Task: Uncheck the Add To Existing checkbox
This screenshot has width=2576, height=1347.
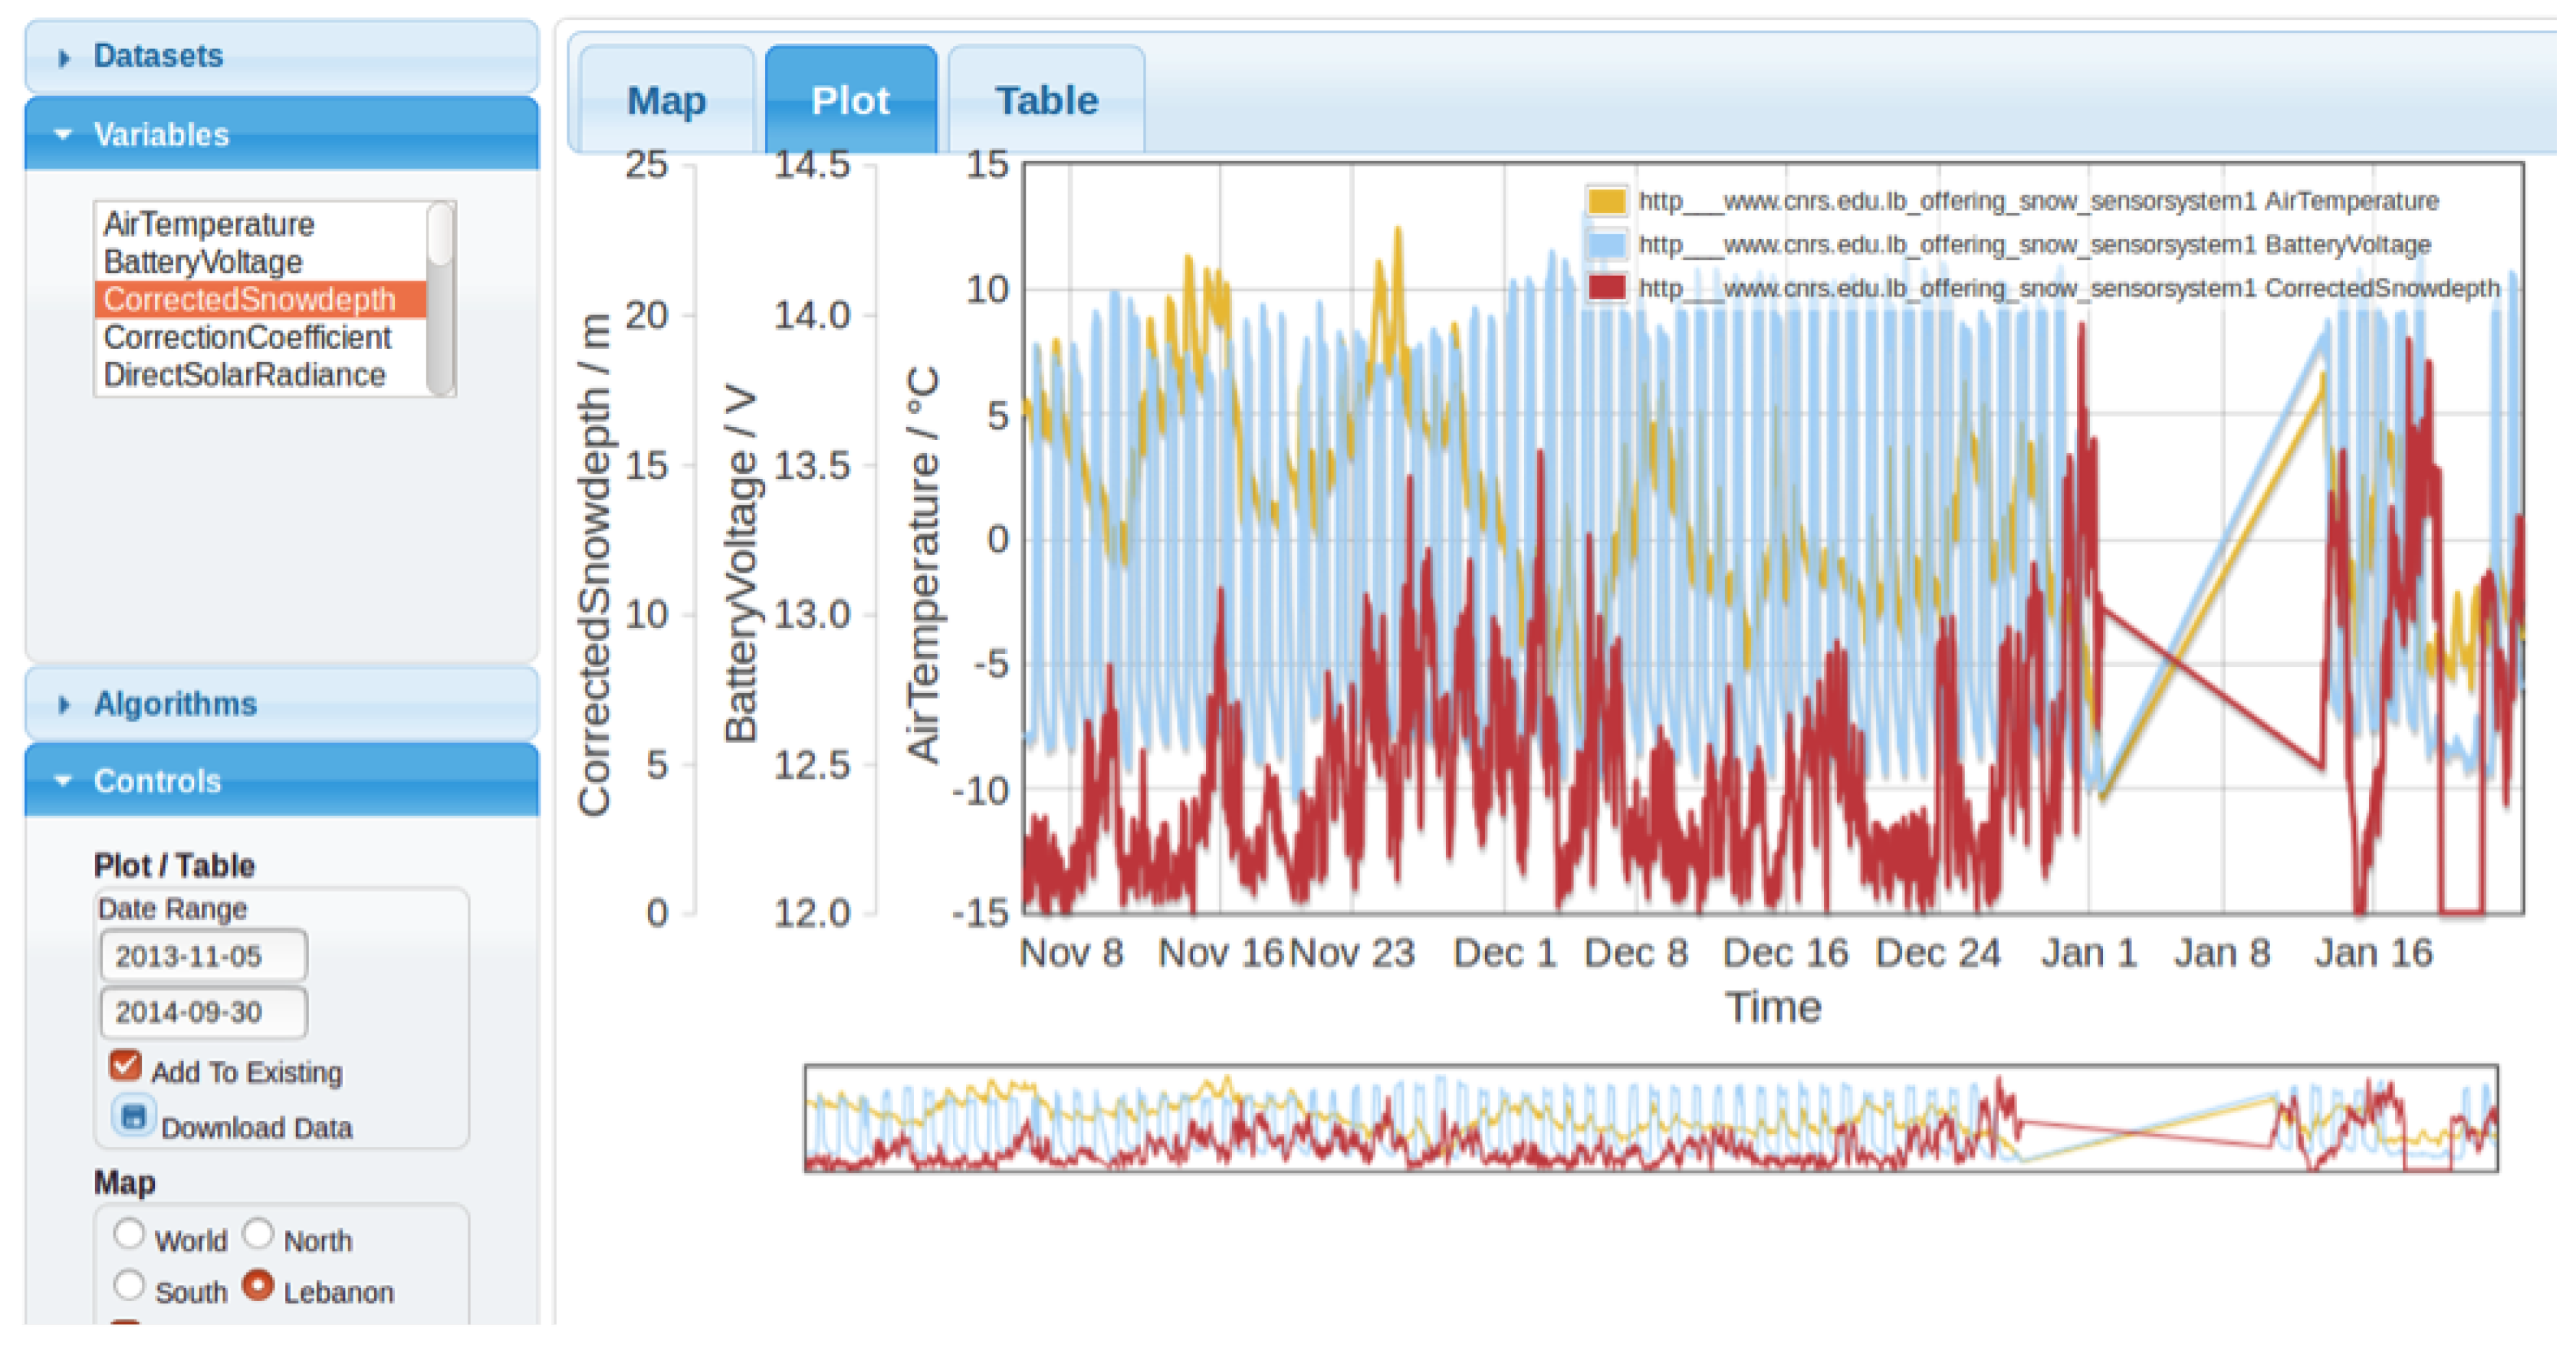Action: click(x=125, y=1065)
